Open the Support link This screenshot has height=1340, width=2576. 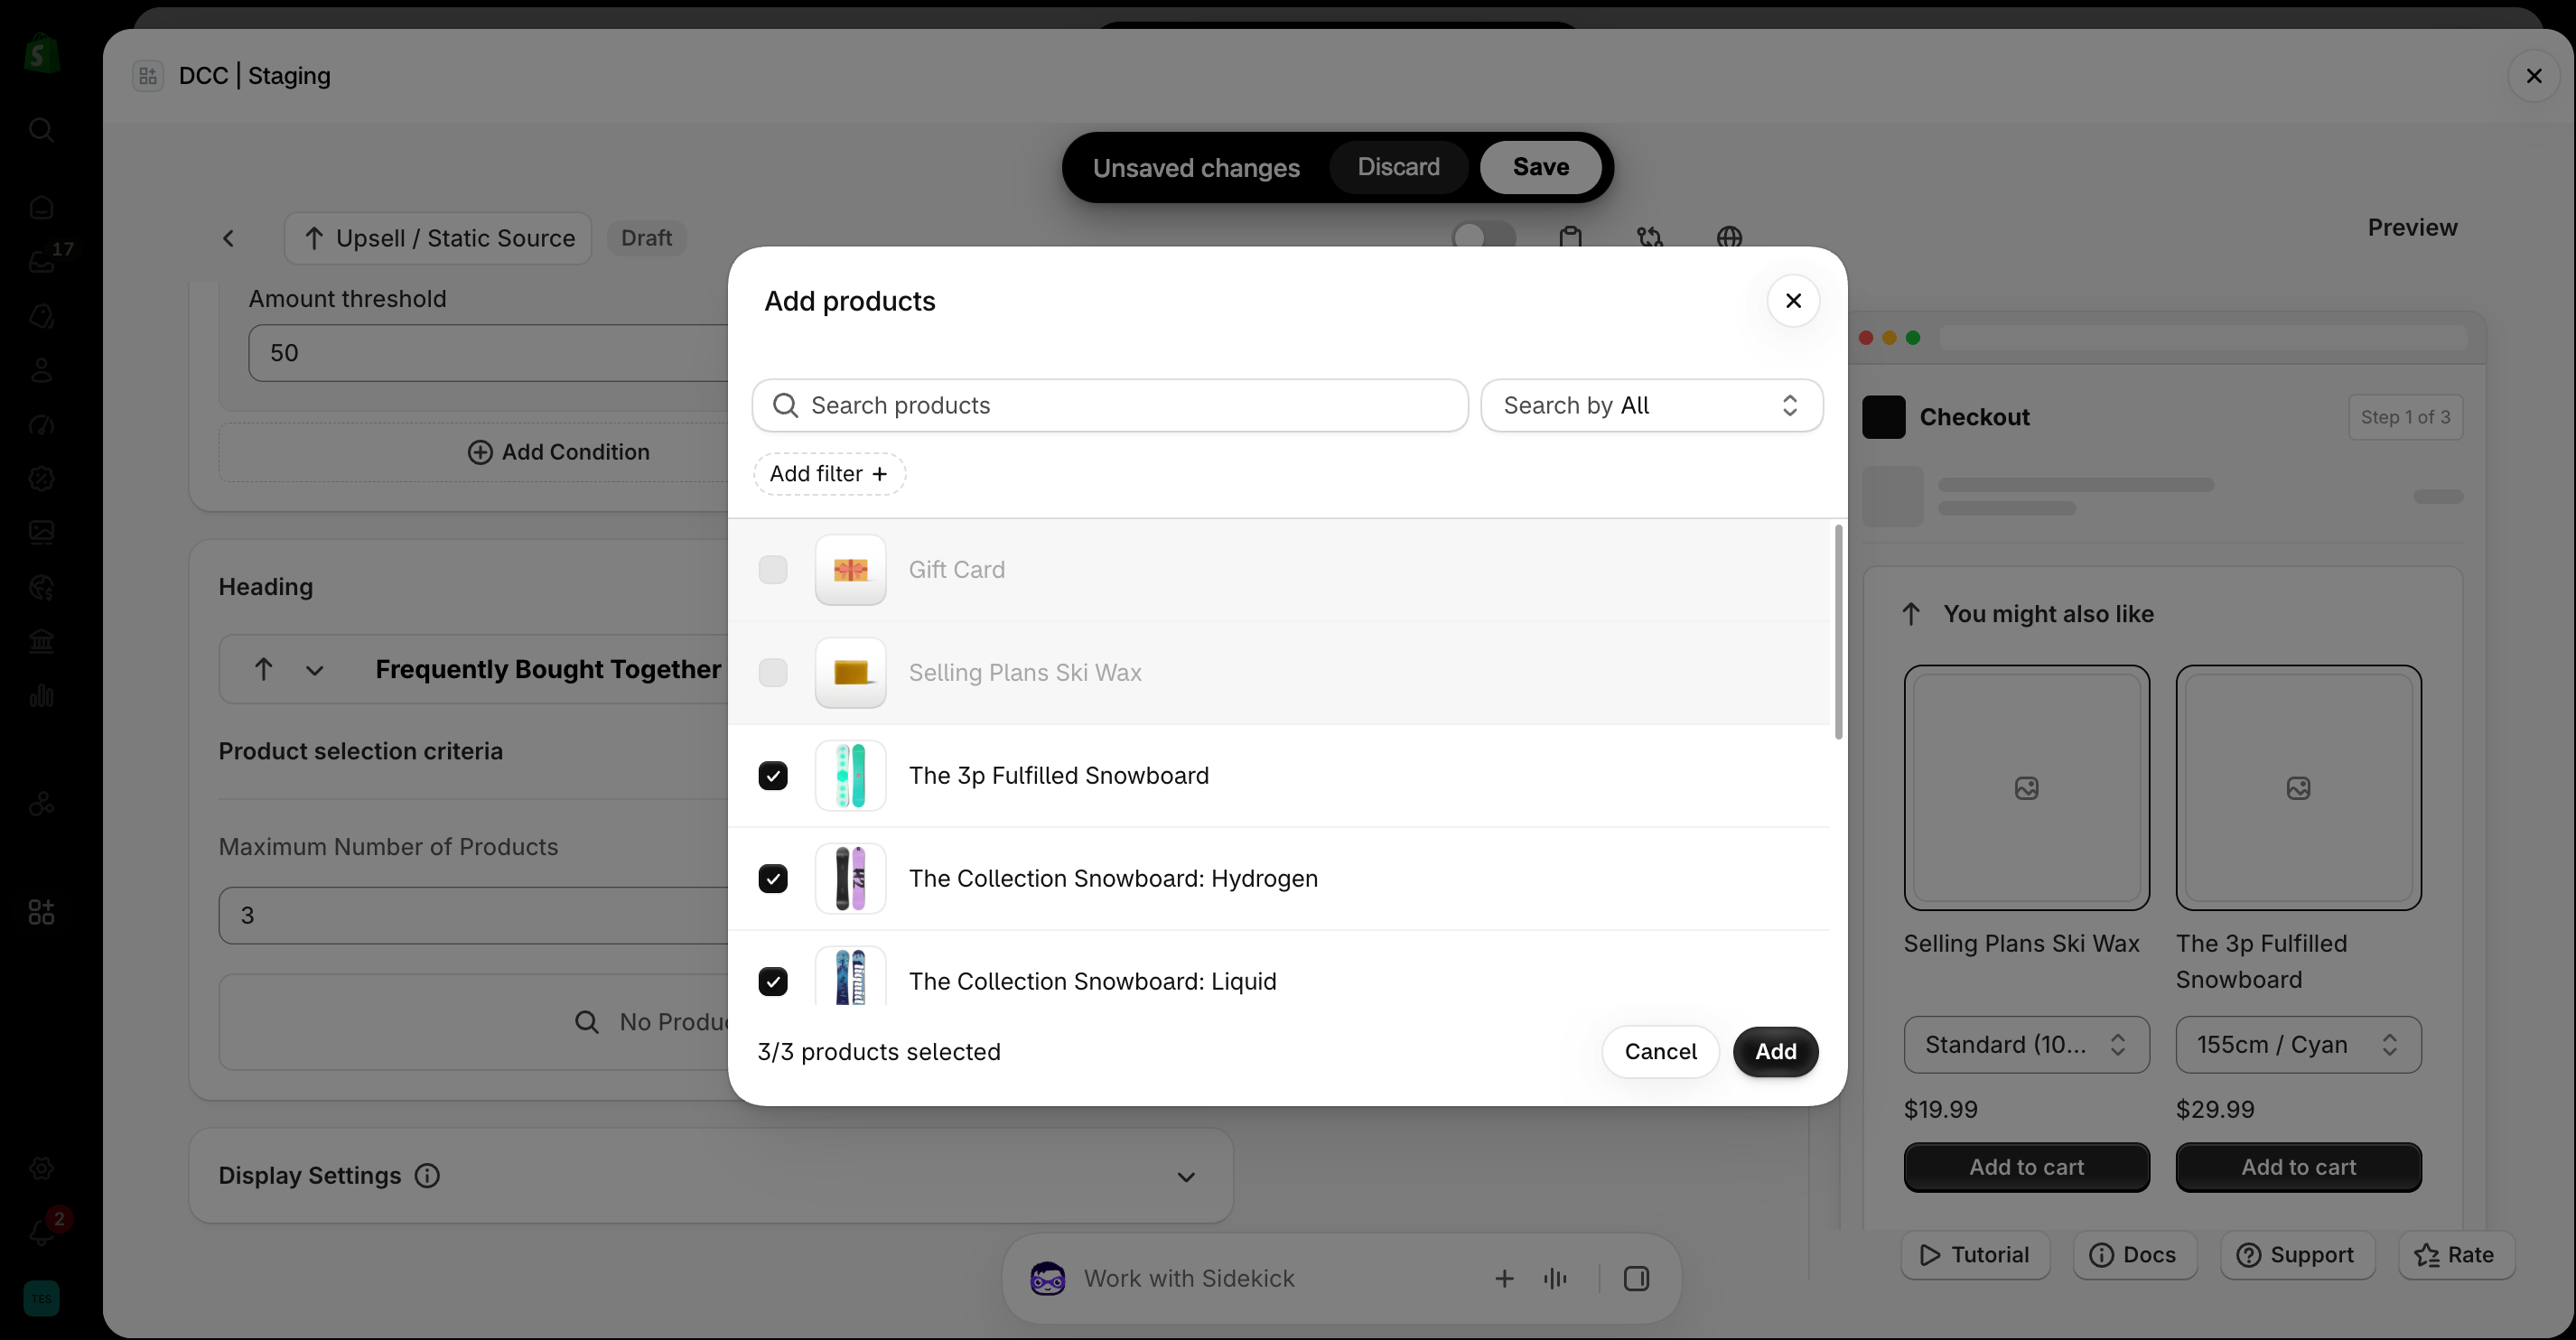pyautogui.click(x=2297, y=1254)
